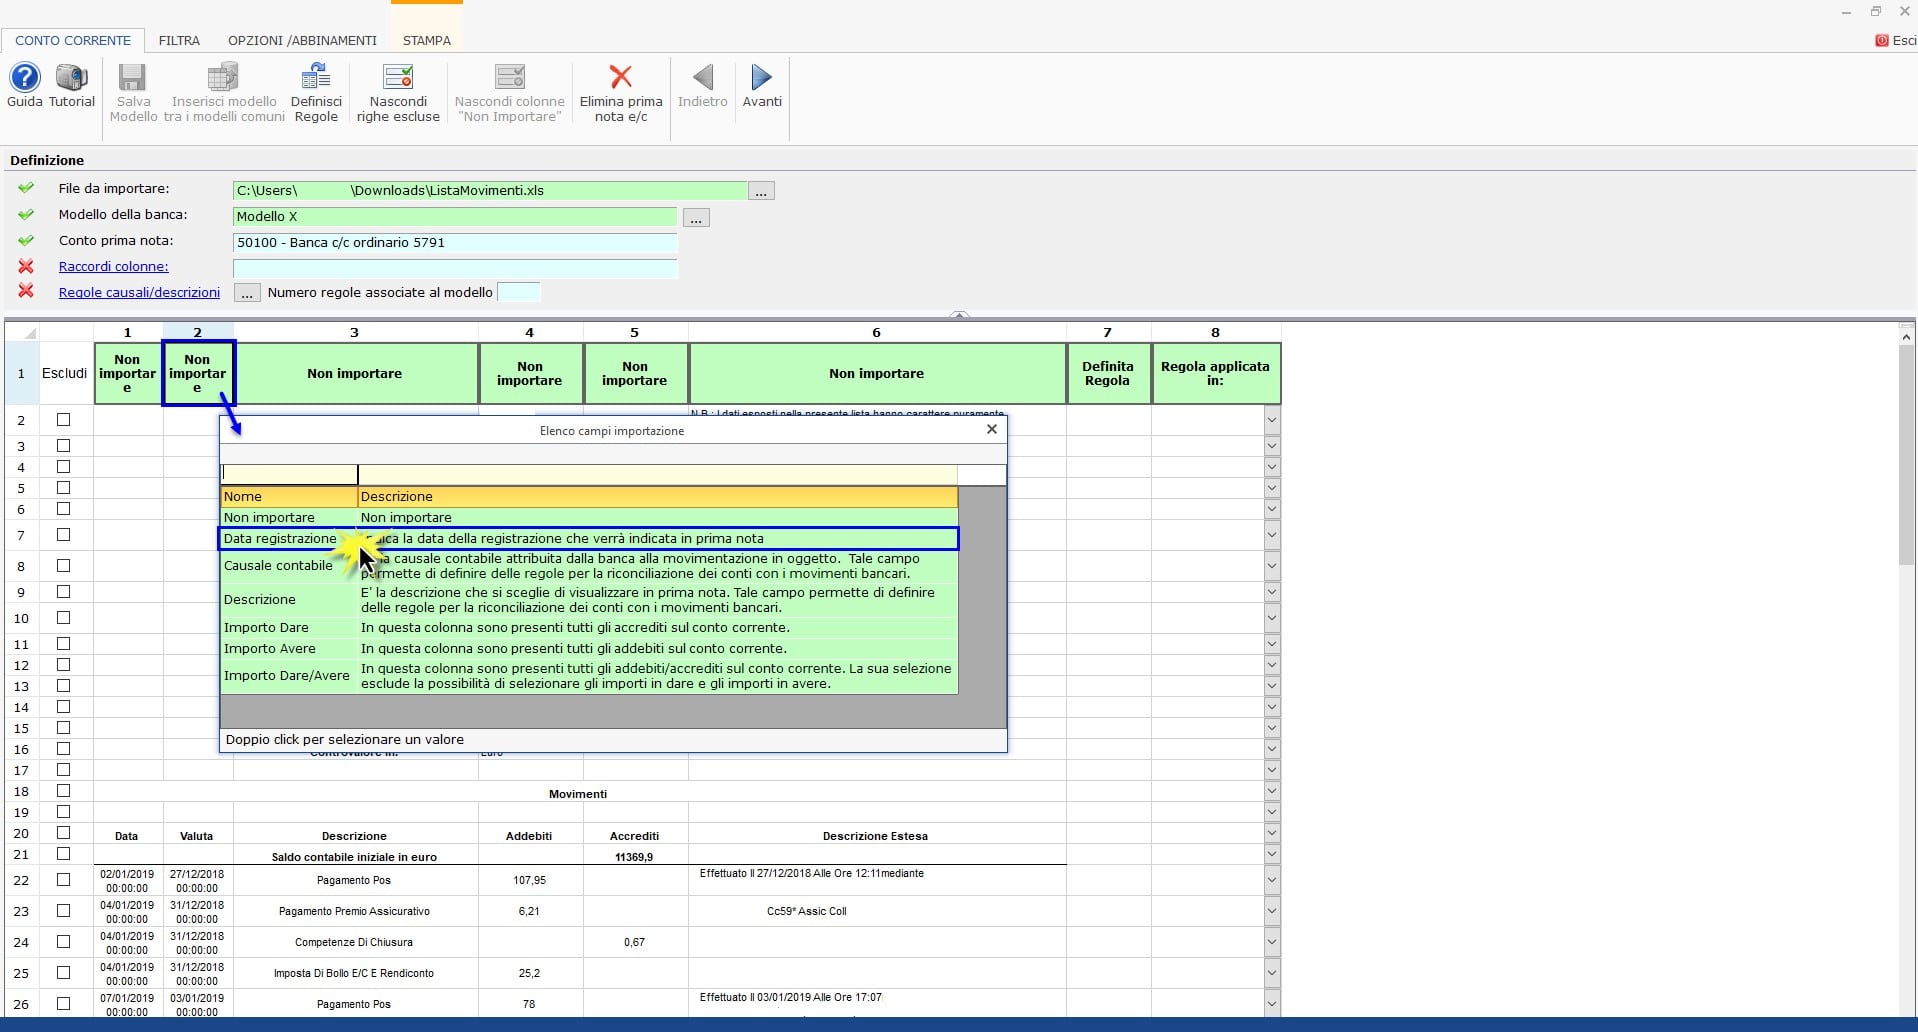Switch to the FILTRA tab
Viewport: 1918px width, 1032px height.
(179, 41)
